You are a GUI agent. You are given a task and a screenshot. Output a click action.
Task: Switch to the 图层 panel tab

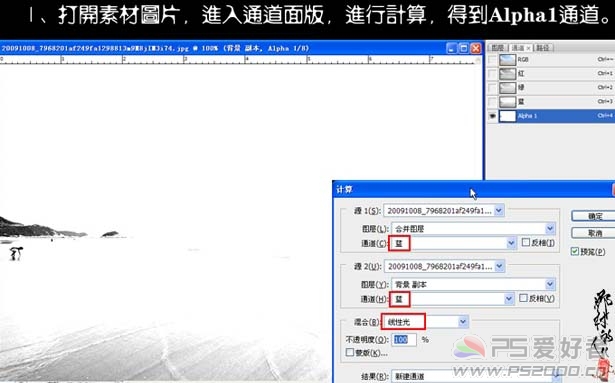pyautogui.click(x=497, y=48)
